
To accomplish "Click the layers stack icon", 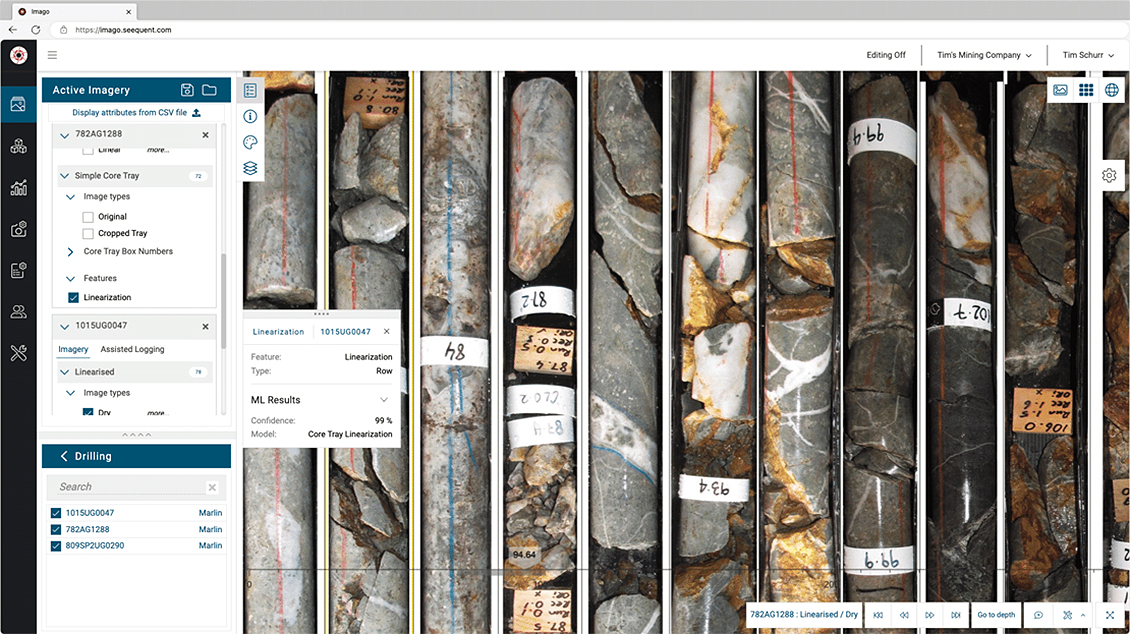I will (250, 168).
